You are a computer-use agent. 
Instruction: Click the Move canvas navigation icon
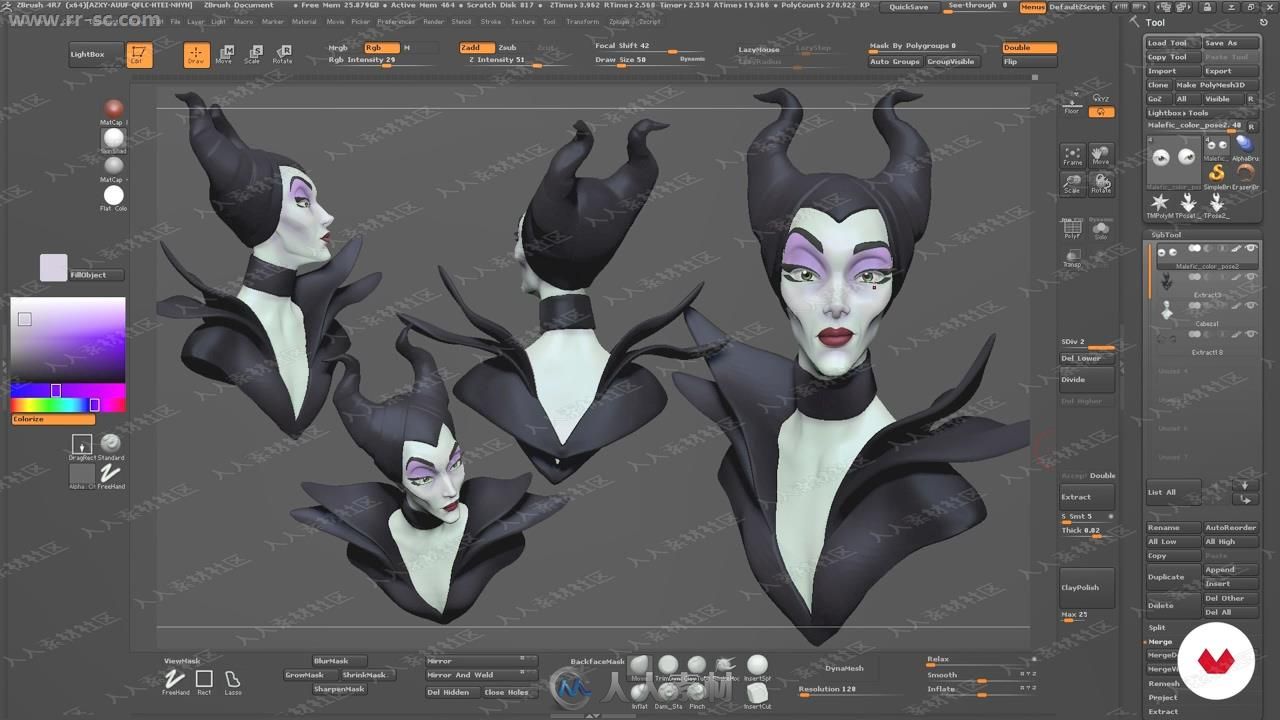pyautogui.click(x=1101, y=156)
